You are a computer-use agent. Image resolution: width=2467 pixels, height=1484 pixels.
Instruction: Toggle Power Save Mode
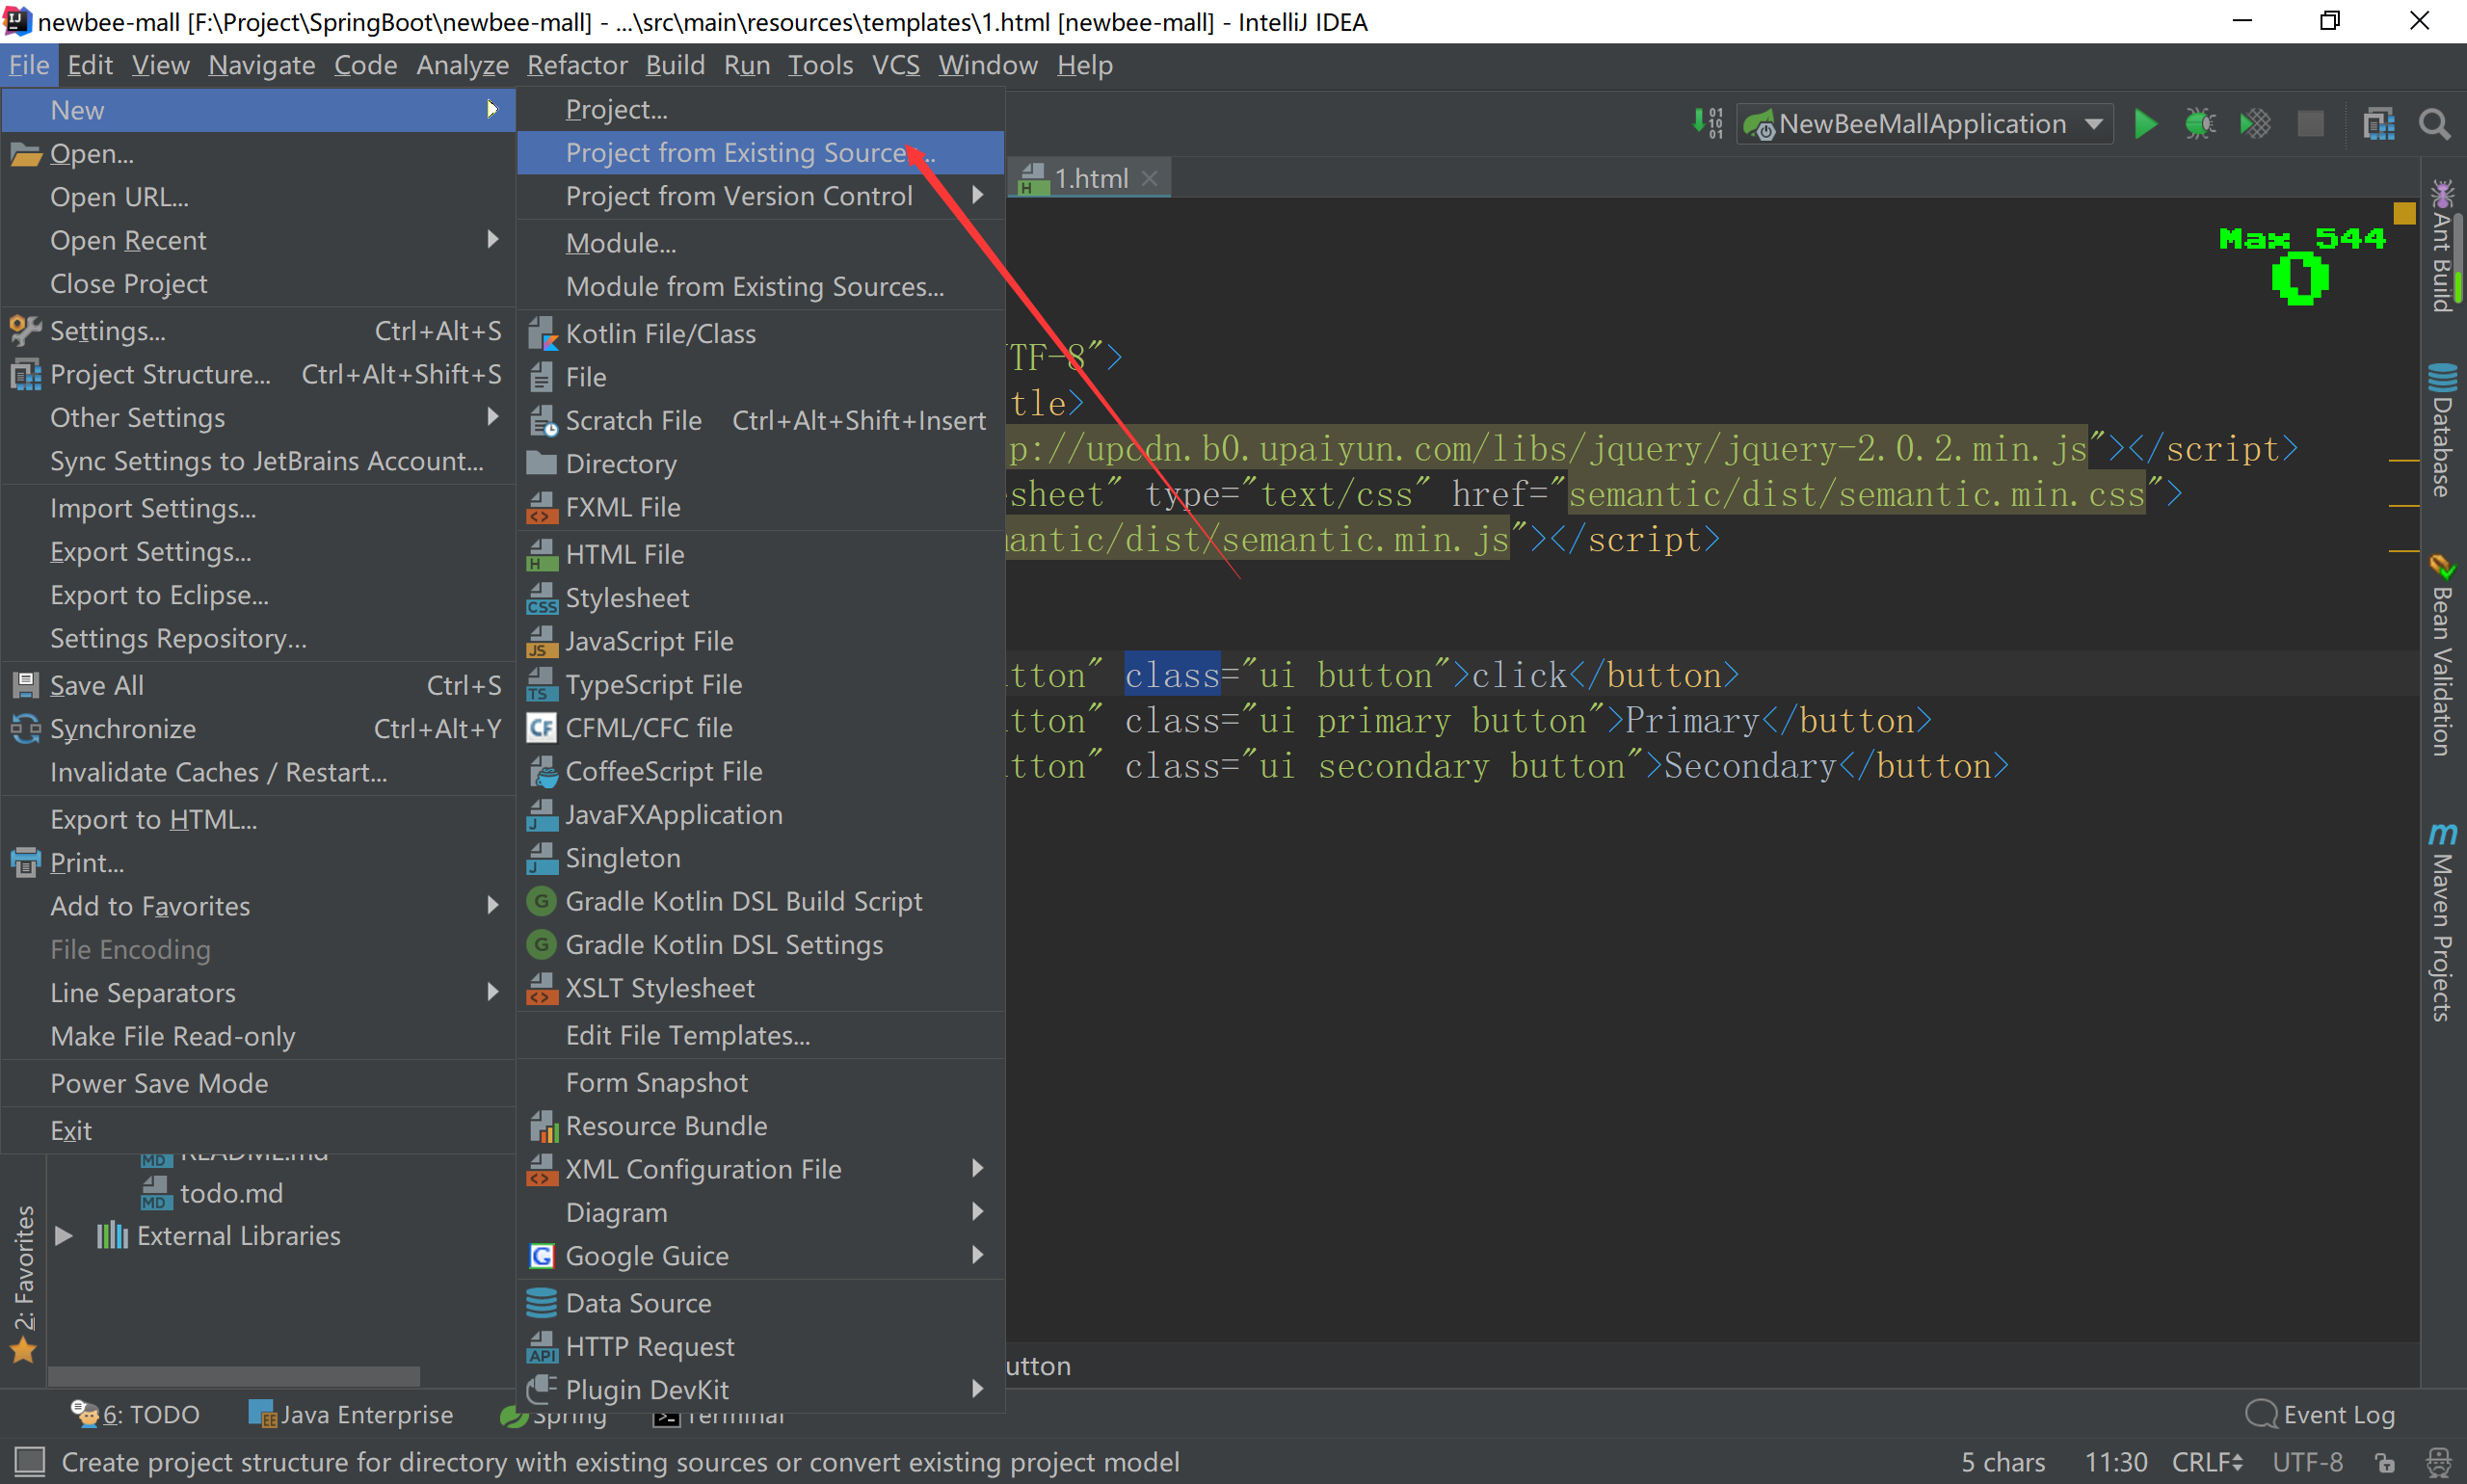[x=159, y=1083]
